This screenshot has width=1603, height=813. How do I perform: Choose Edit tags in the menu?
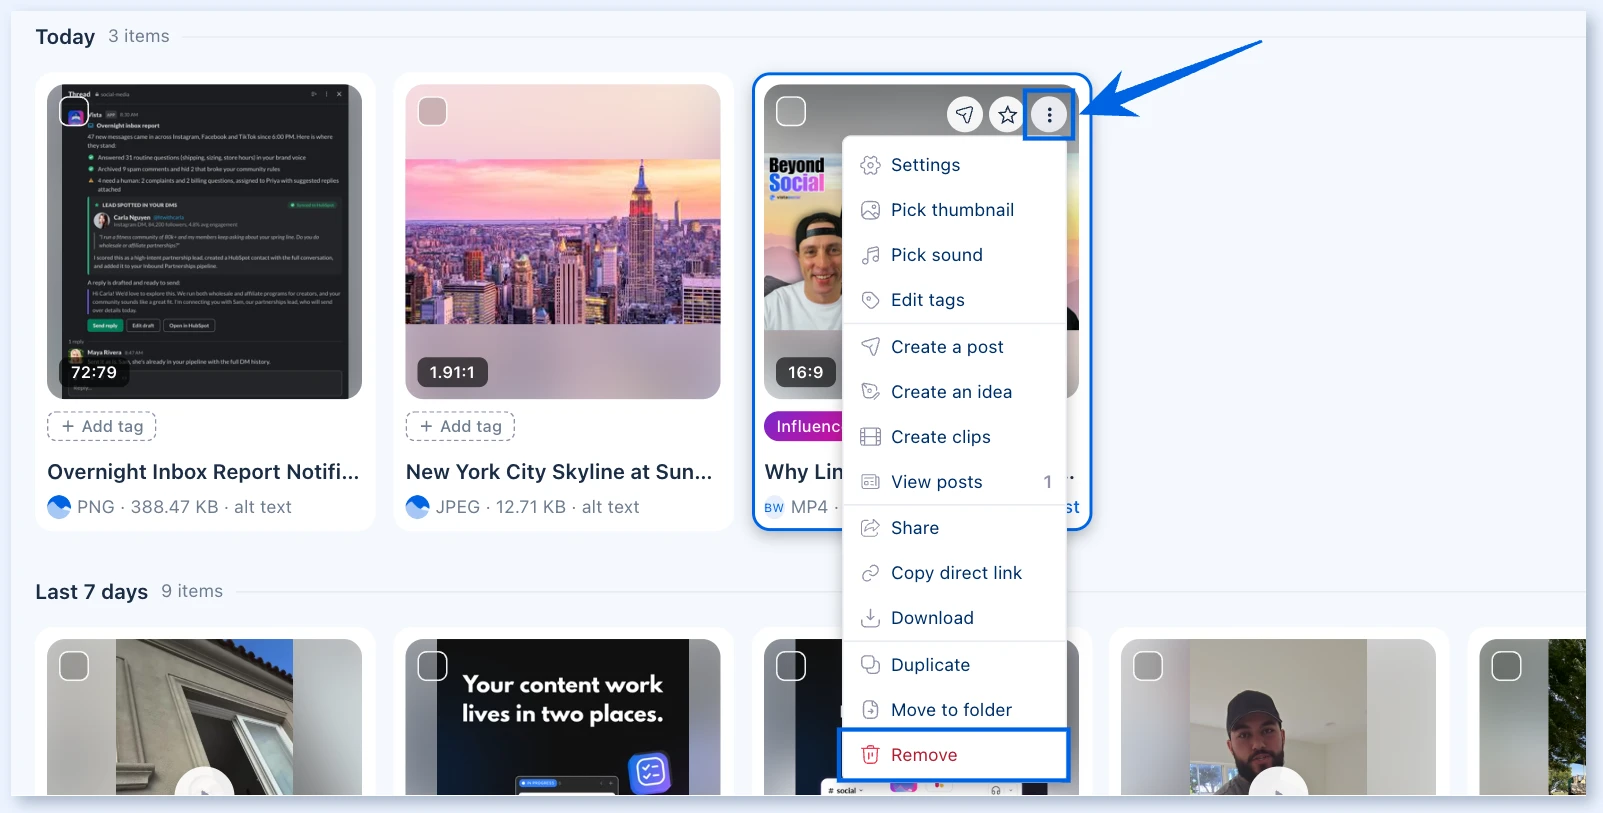pyautogui.click(x=954, y=300)
